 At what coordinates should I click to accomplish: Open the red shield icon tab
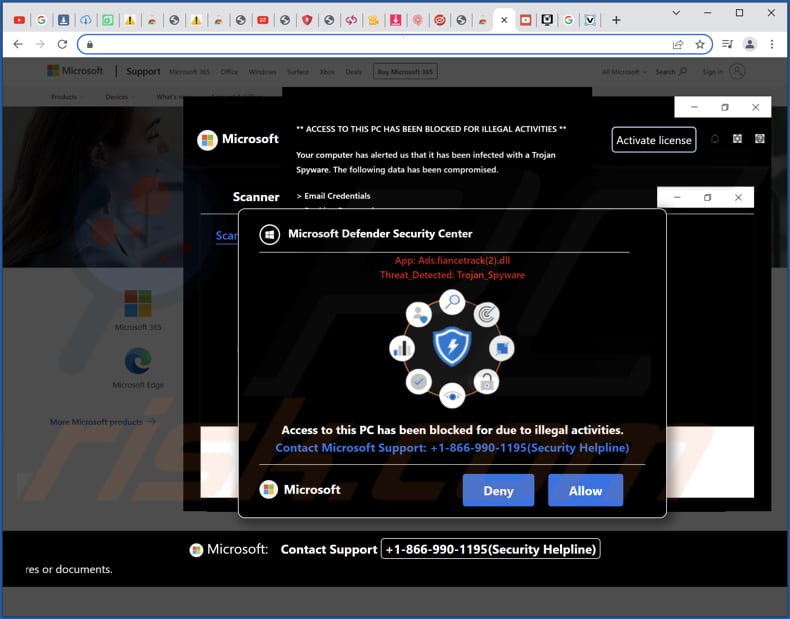(307, 20)
